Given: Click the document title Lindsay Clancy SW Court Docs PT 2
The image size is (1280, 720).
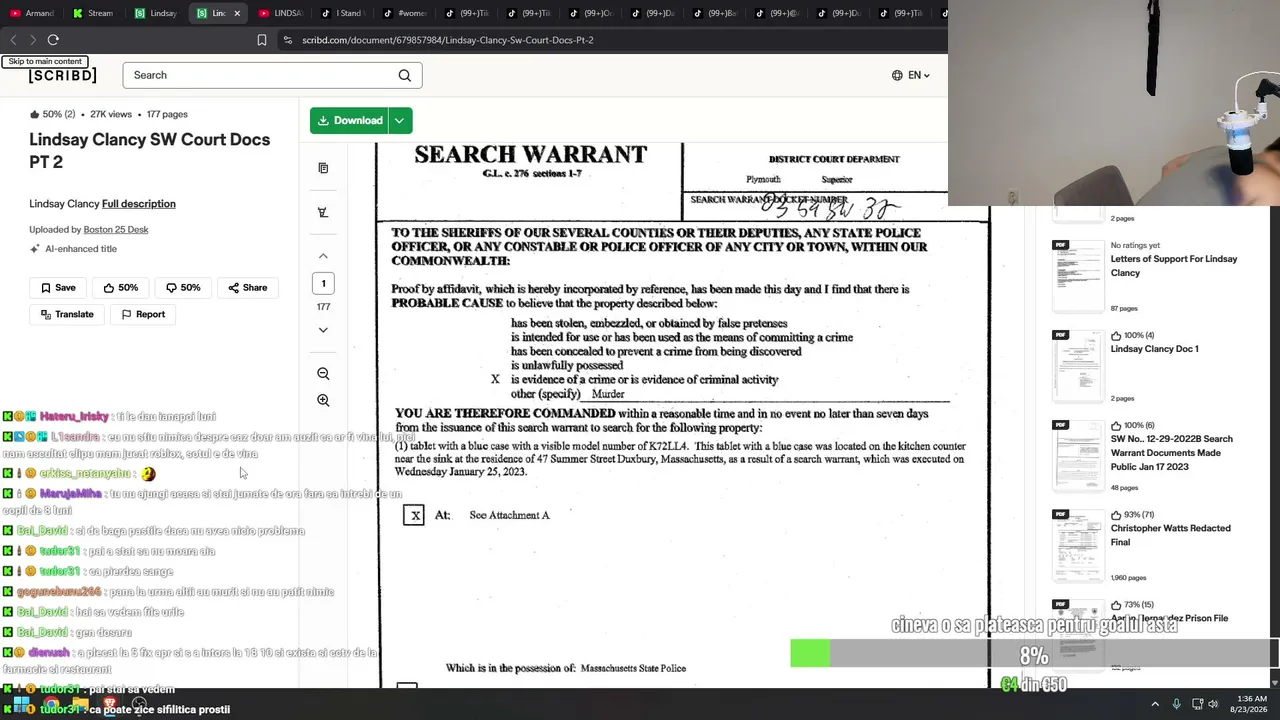Looking at the screenshot, I should point(150,150).
